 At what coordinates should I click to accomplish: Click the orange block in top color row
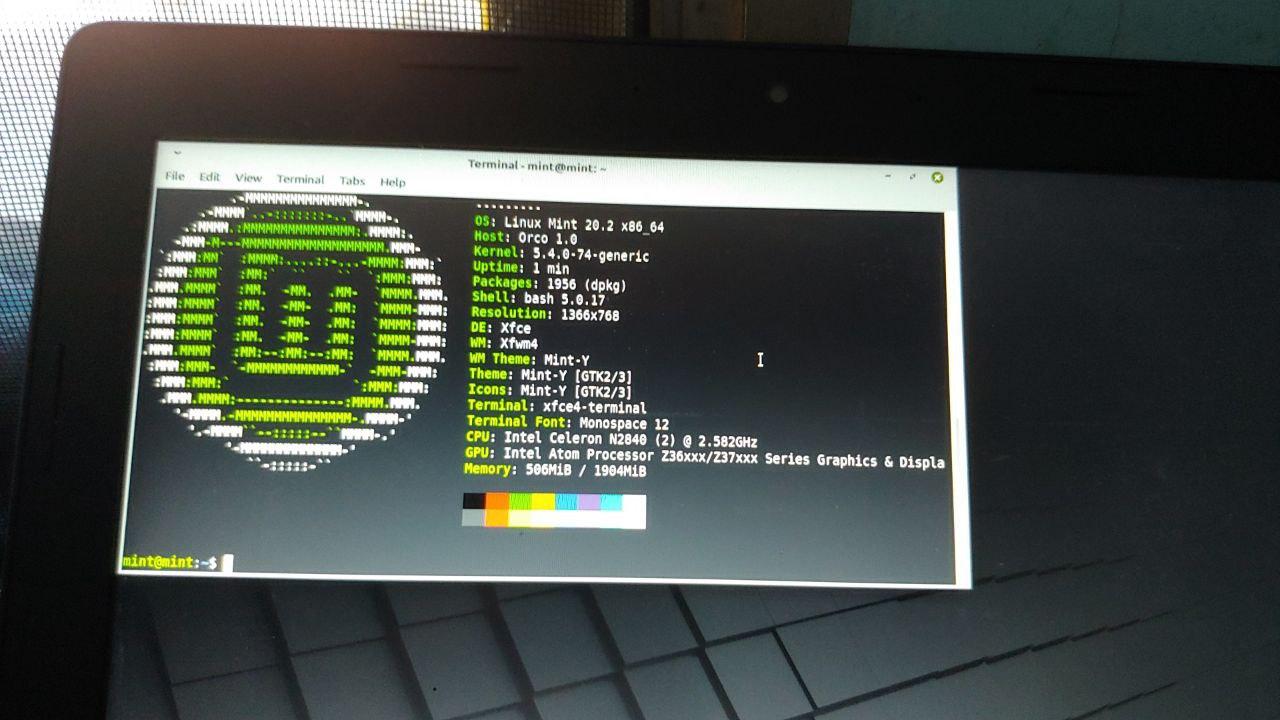(x=497, y=501)
